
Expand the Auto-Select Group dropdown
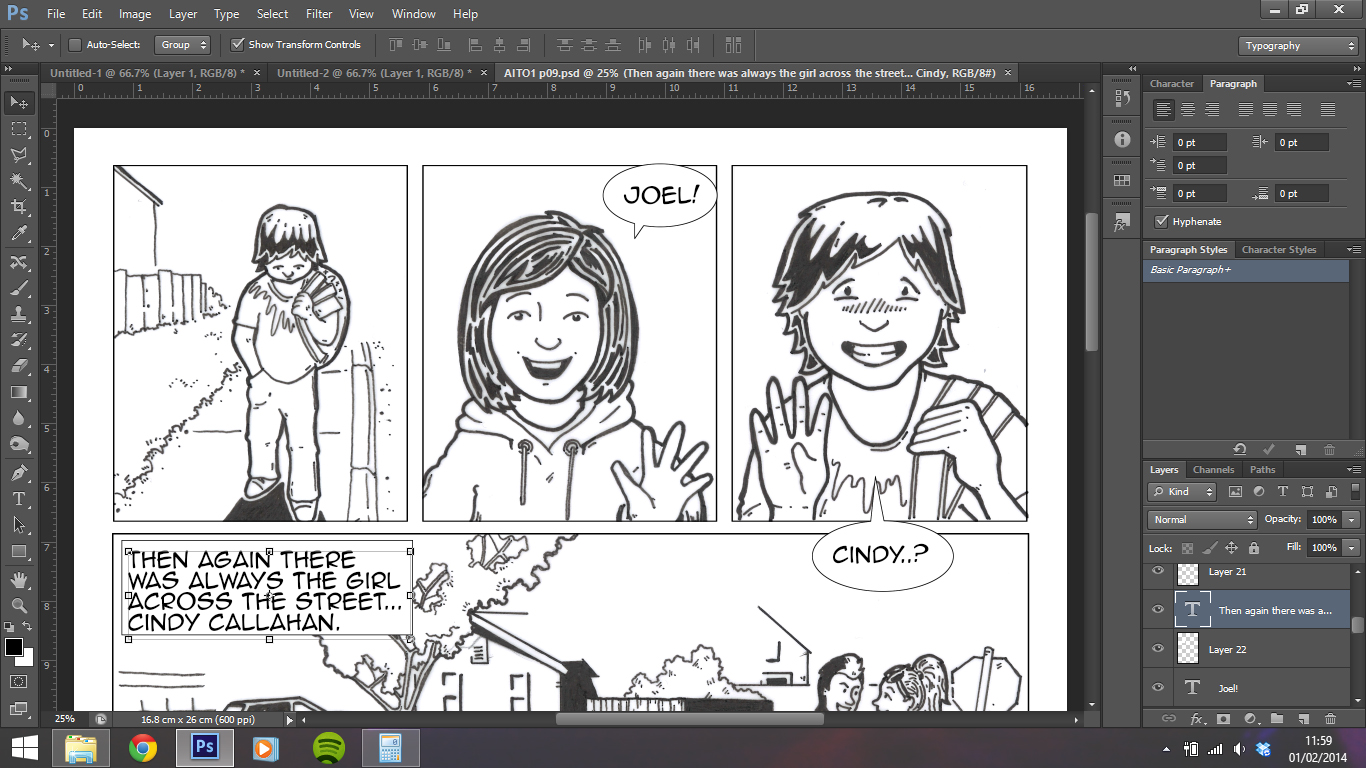183,45
